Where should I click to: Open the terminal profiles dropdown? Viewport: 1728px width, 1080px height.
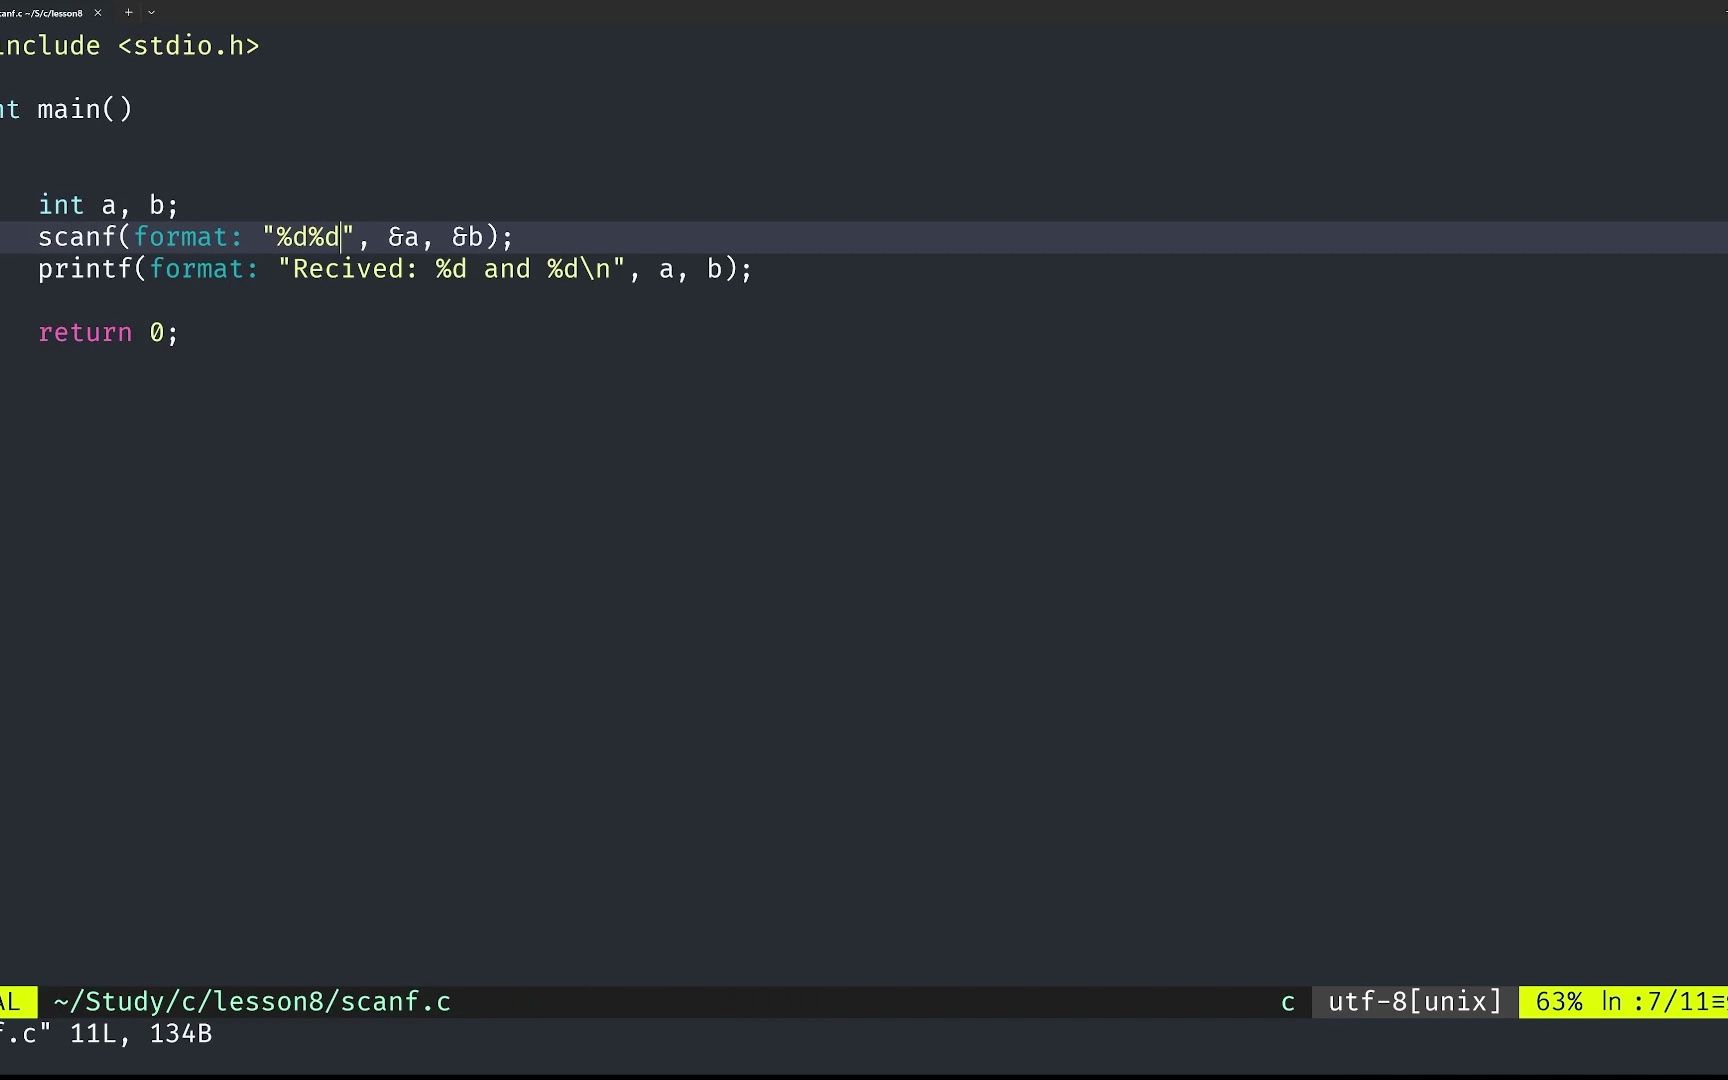point(151,13)
